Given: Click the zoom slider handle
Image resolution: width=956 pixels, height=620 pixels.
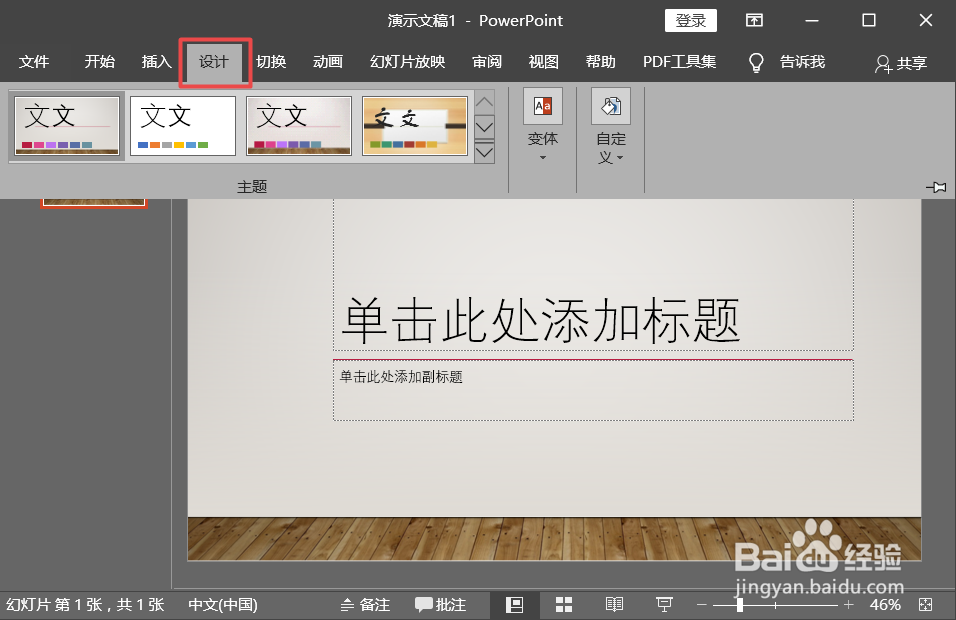Looking at the screenshot, I should 740,605.
